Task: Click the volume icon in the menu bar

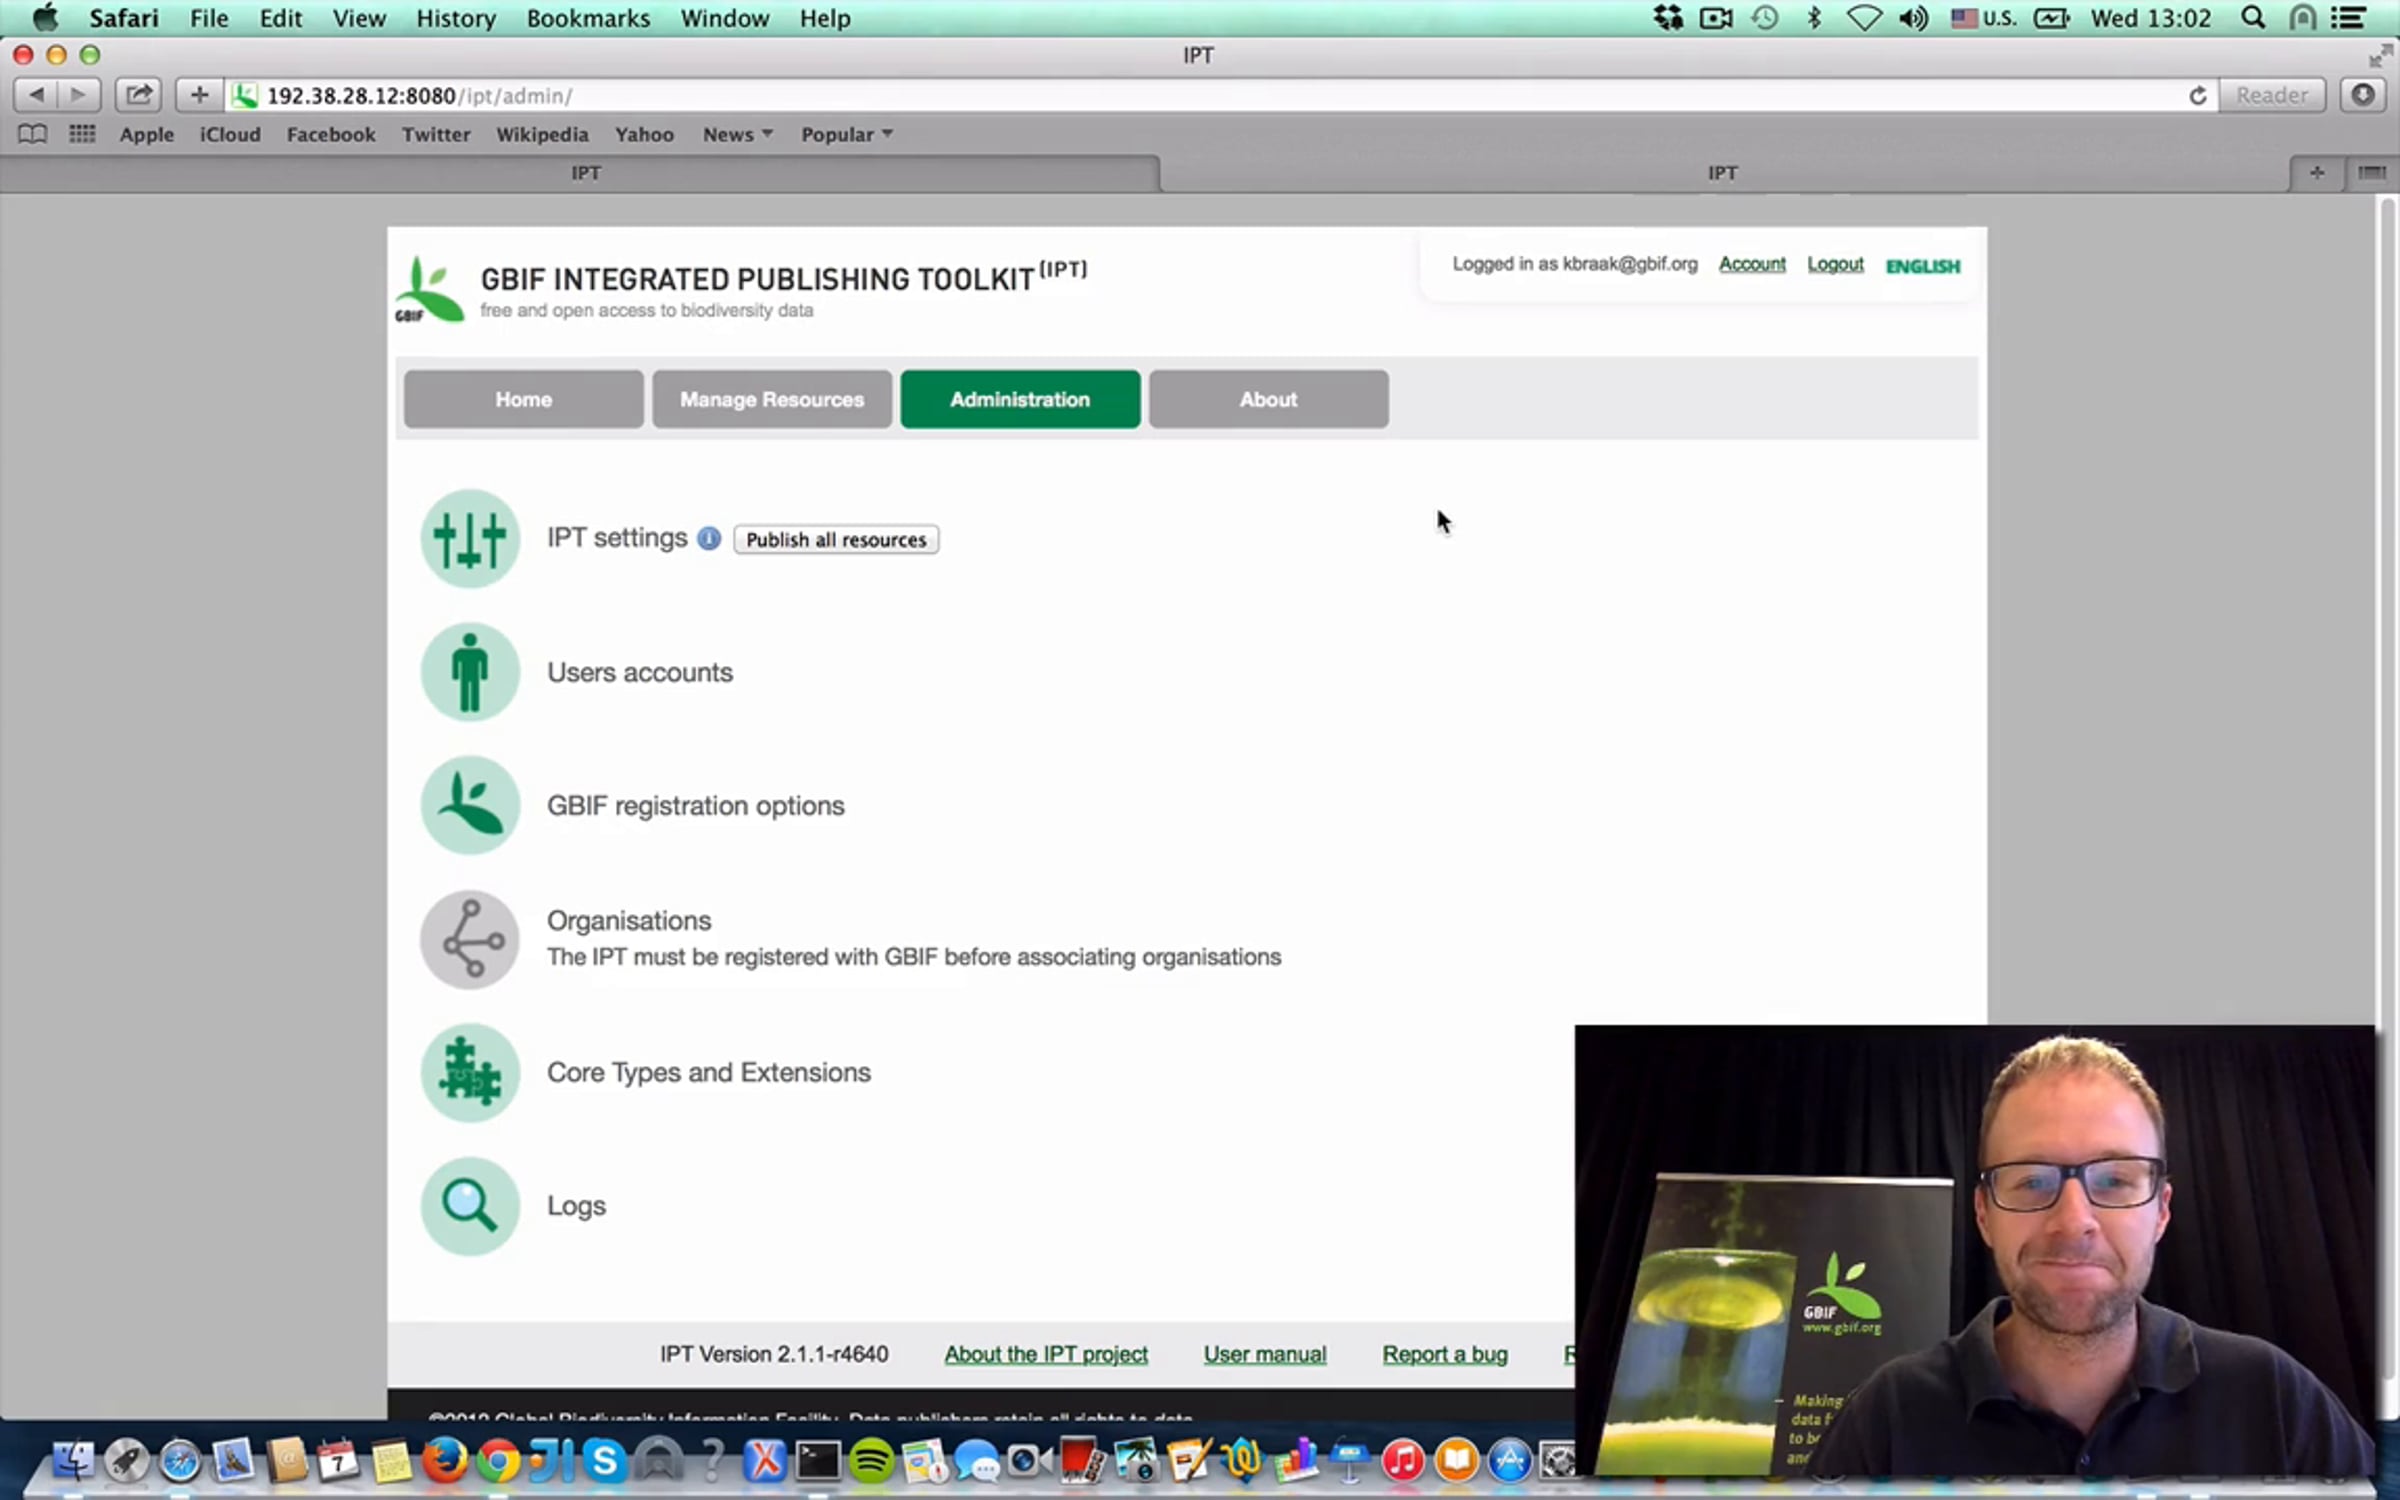Action: 1913,18
